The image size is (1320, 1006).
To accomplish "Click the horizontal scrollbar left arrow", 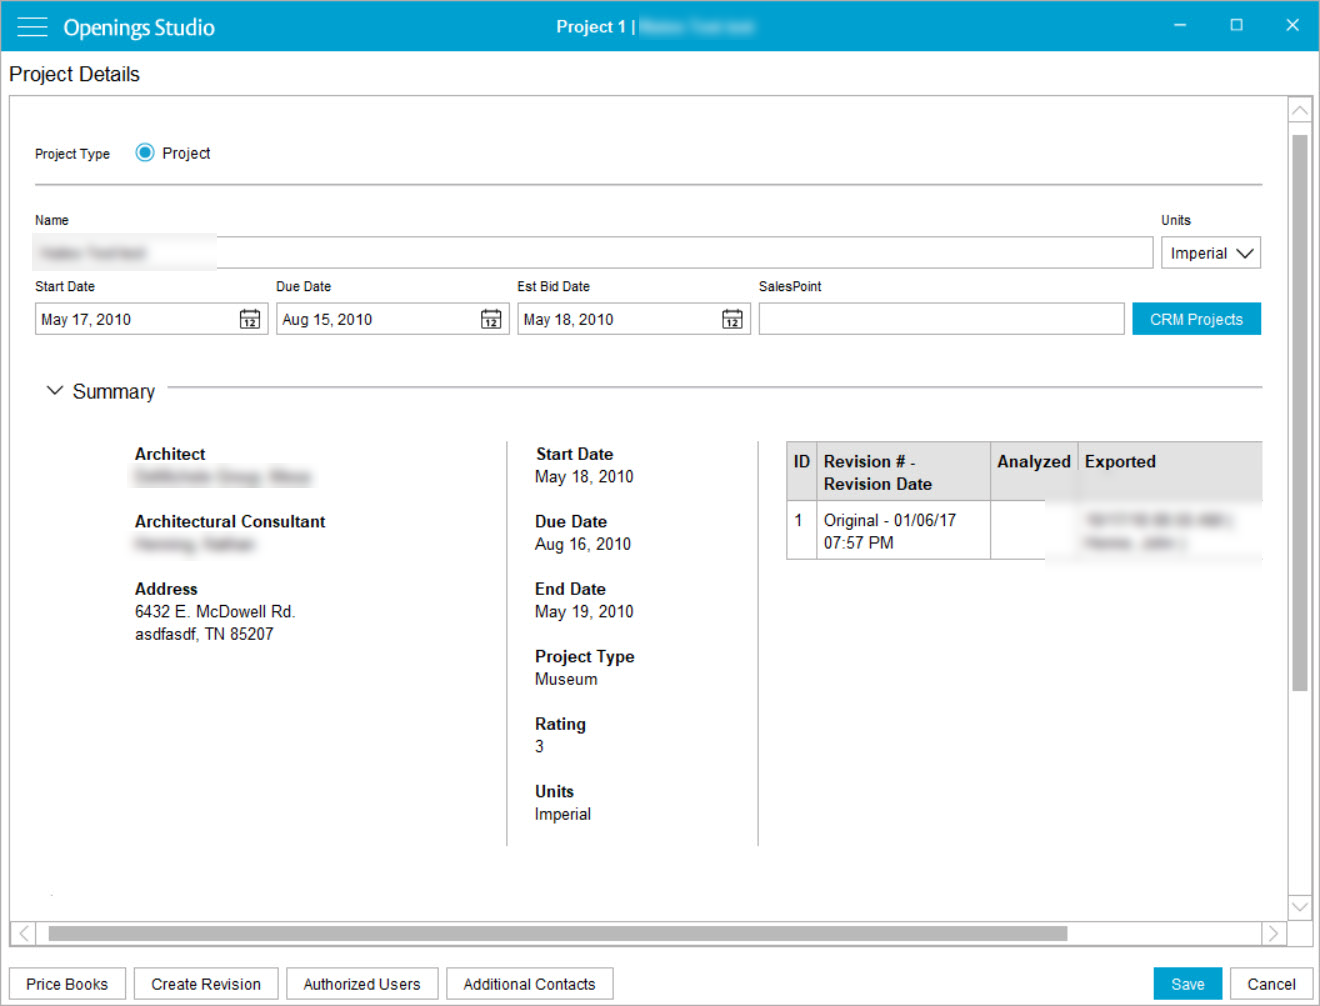I will pos(23,933).
